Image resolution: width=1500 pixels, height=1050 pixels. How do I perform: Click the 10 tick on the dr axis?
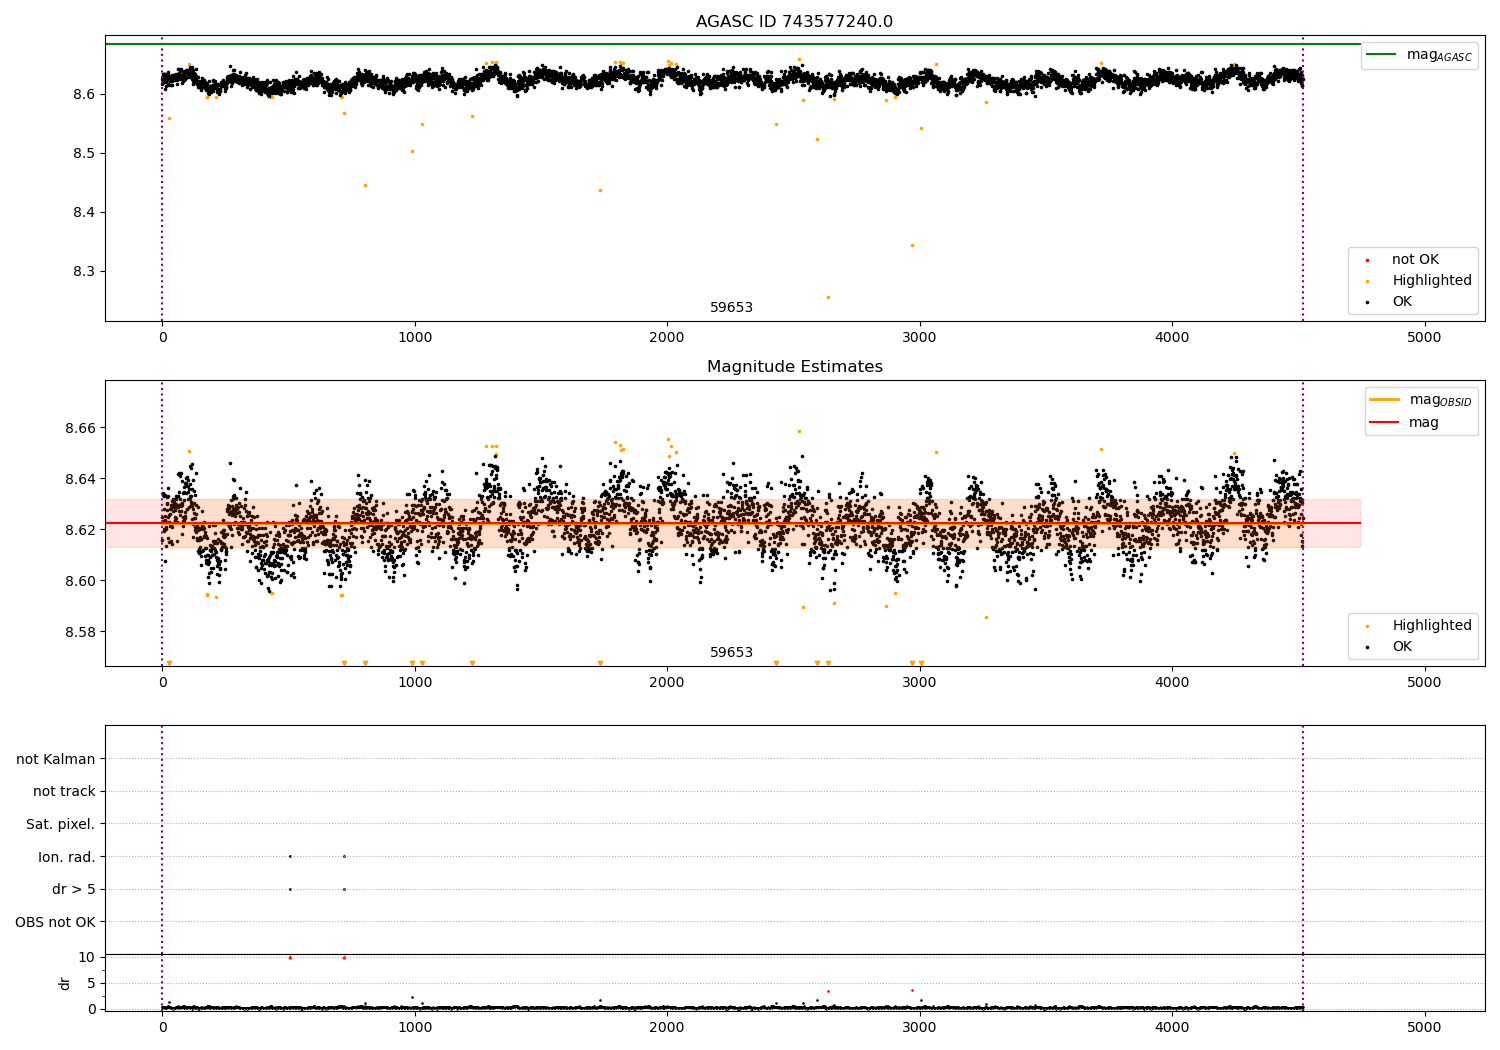(86, 957)
